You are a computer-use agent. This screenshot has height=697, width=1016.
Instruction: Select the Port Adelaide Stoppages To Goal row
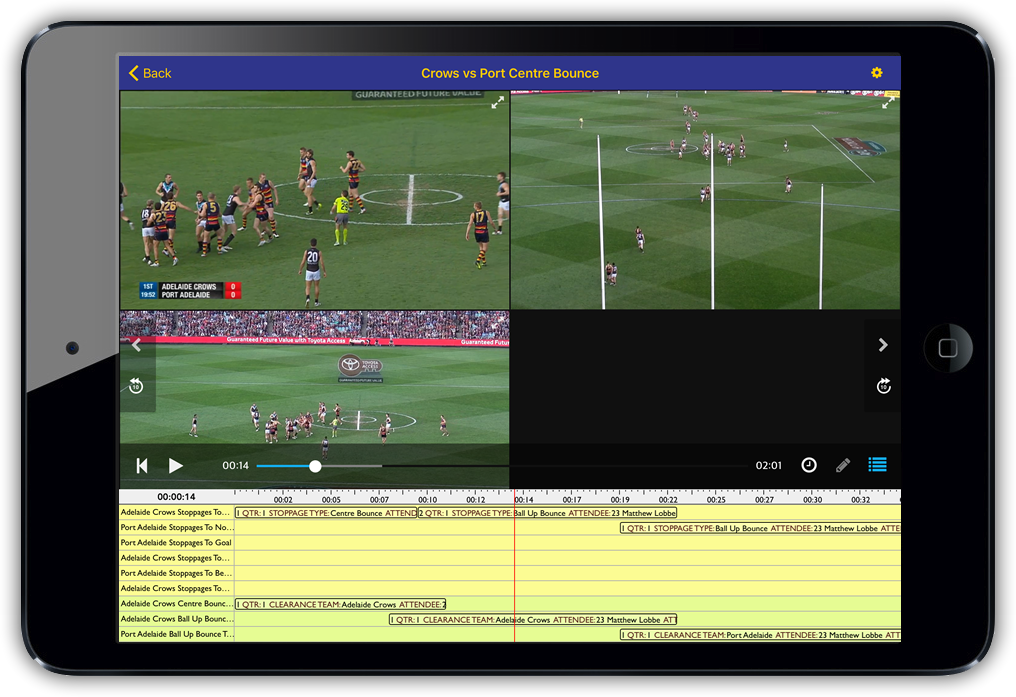point(176,543)
